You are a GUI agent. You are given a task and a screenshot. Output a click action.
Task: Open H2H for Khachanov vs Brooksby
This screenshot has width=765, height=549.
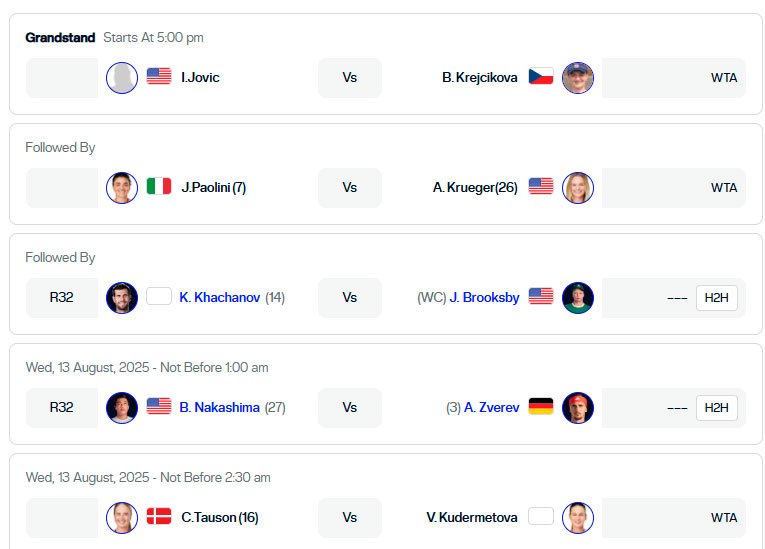(717, 298)
